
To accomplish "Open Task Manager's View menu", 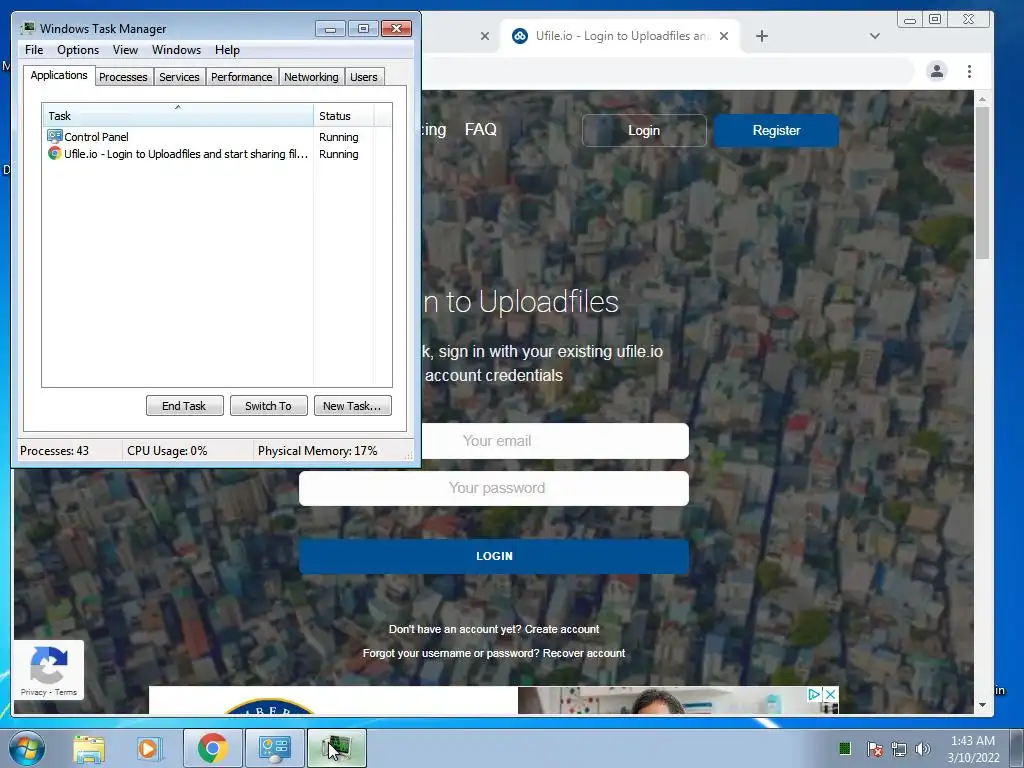I will point(125,50).
